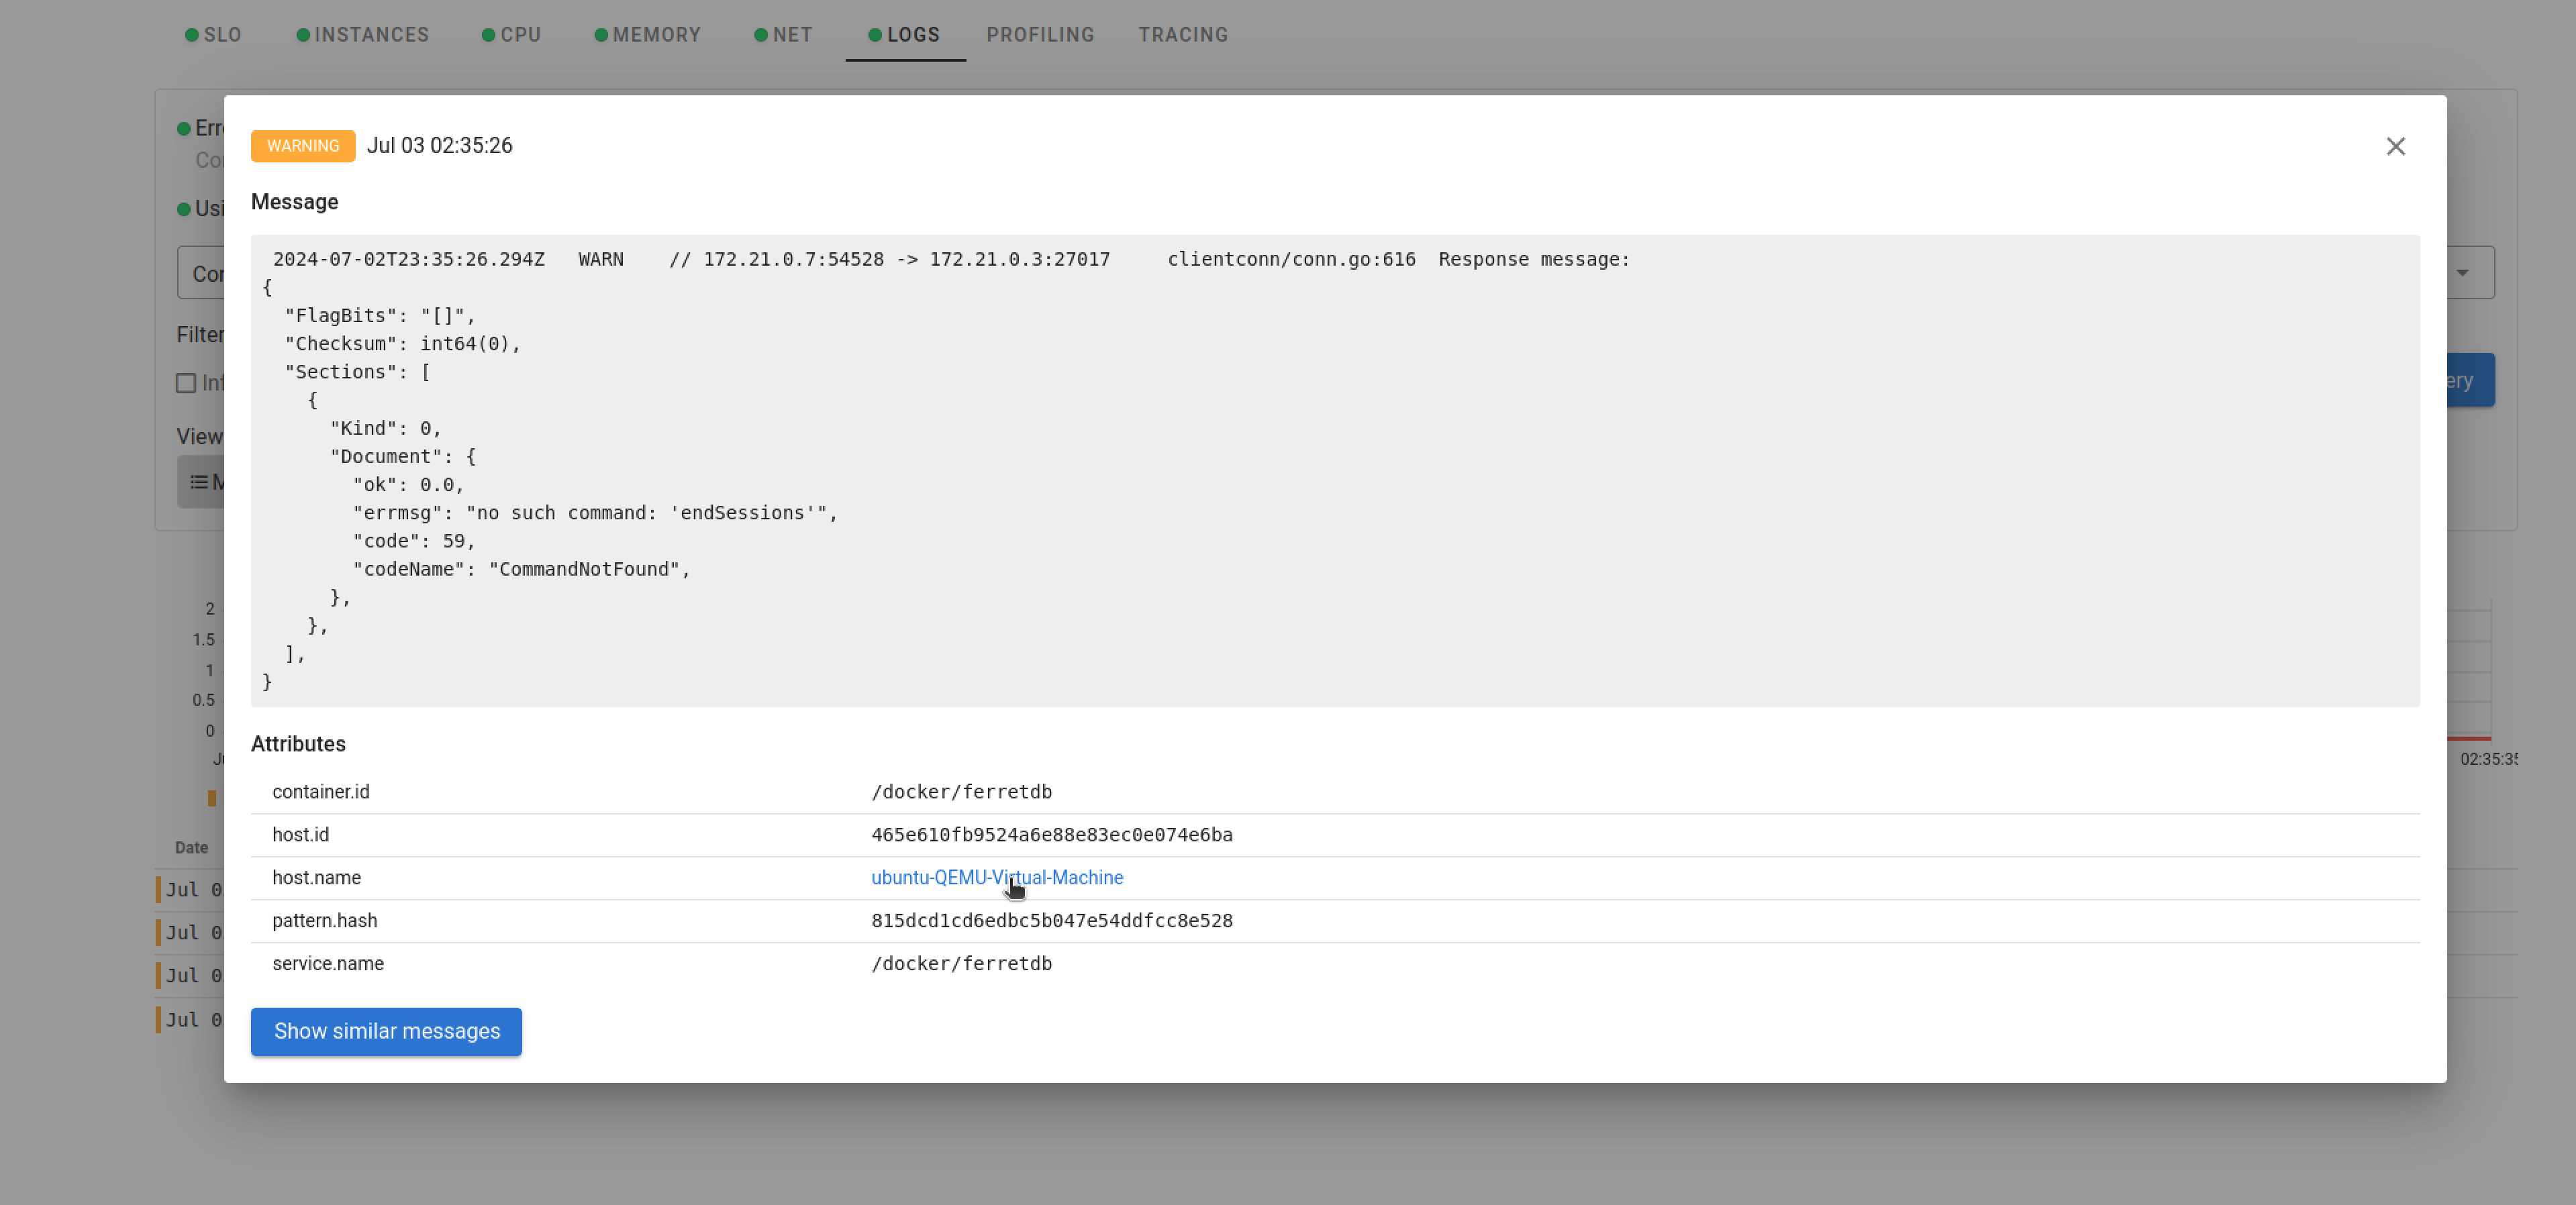Select the MEMORY tab
2576x1205 pixels.
pos(656,35)
